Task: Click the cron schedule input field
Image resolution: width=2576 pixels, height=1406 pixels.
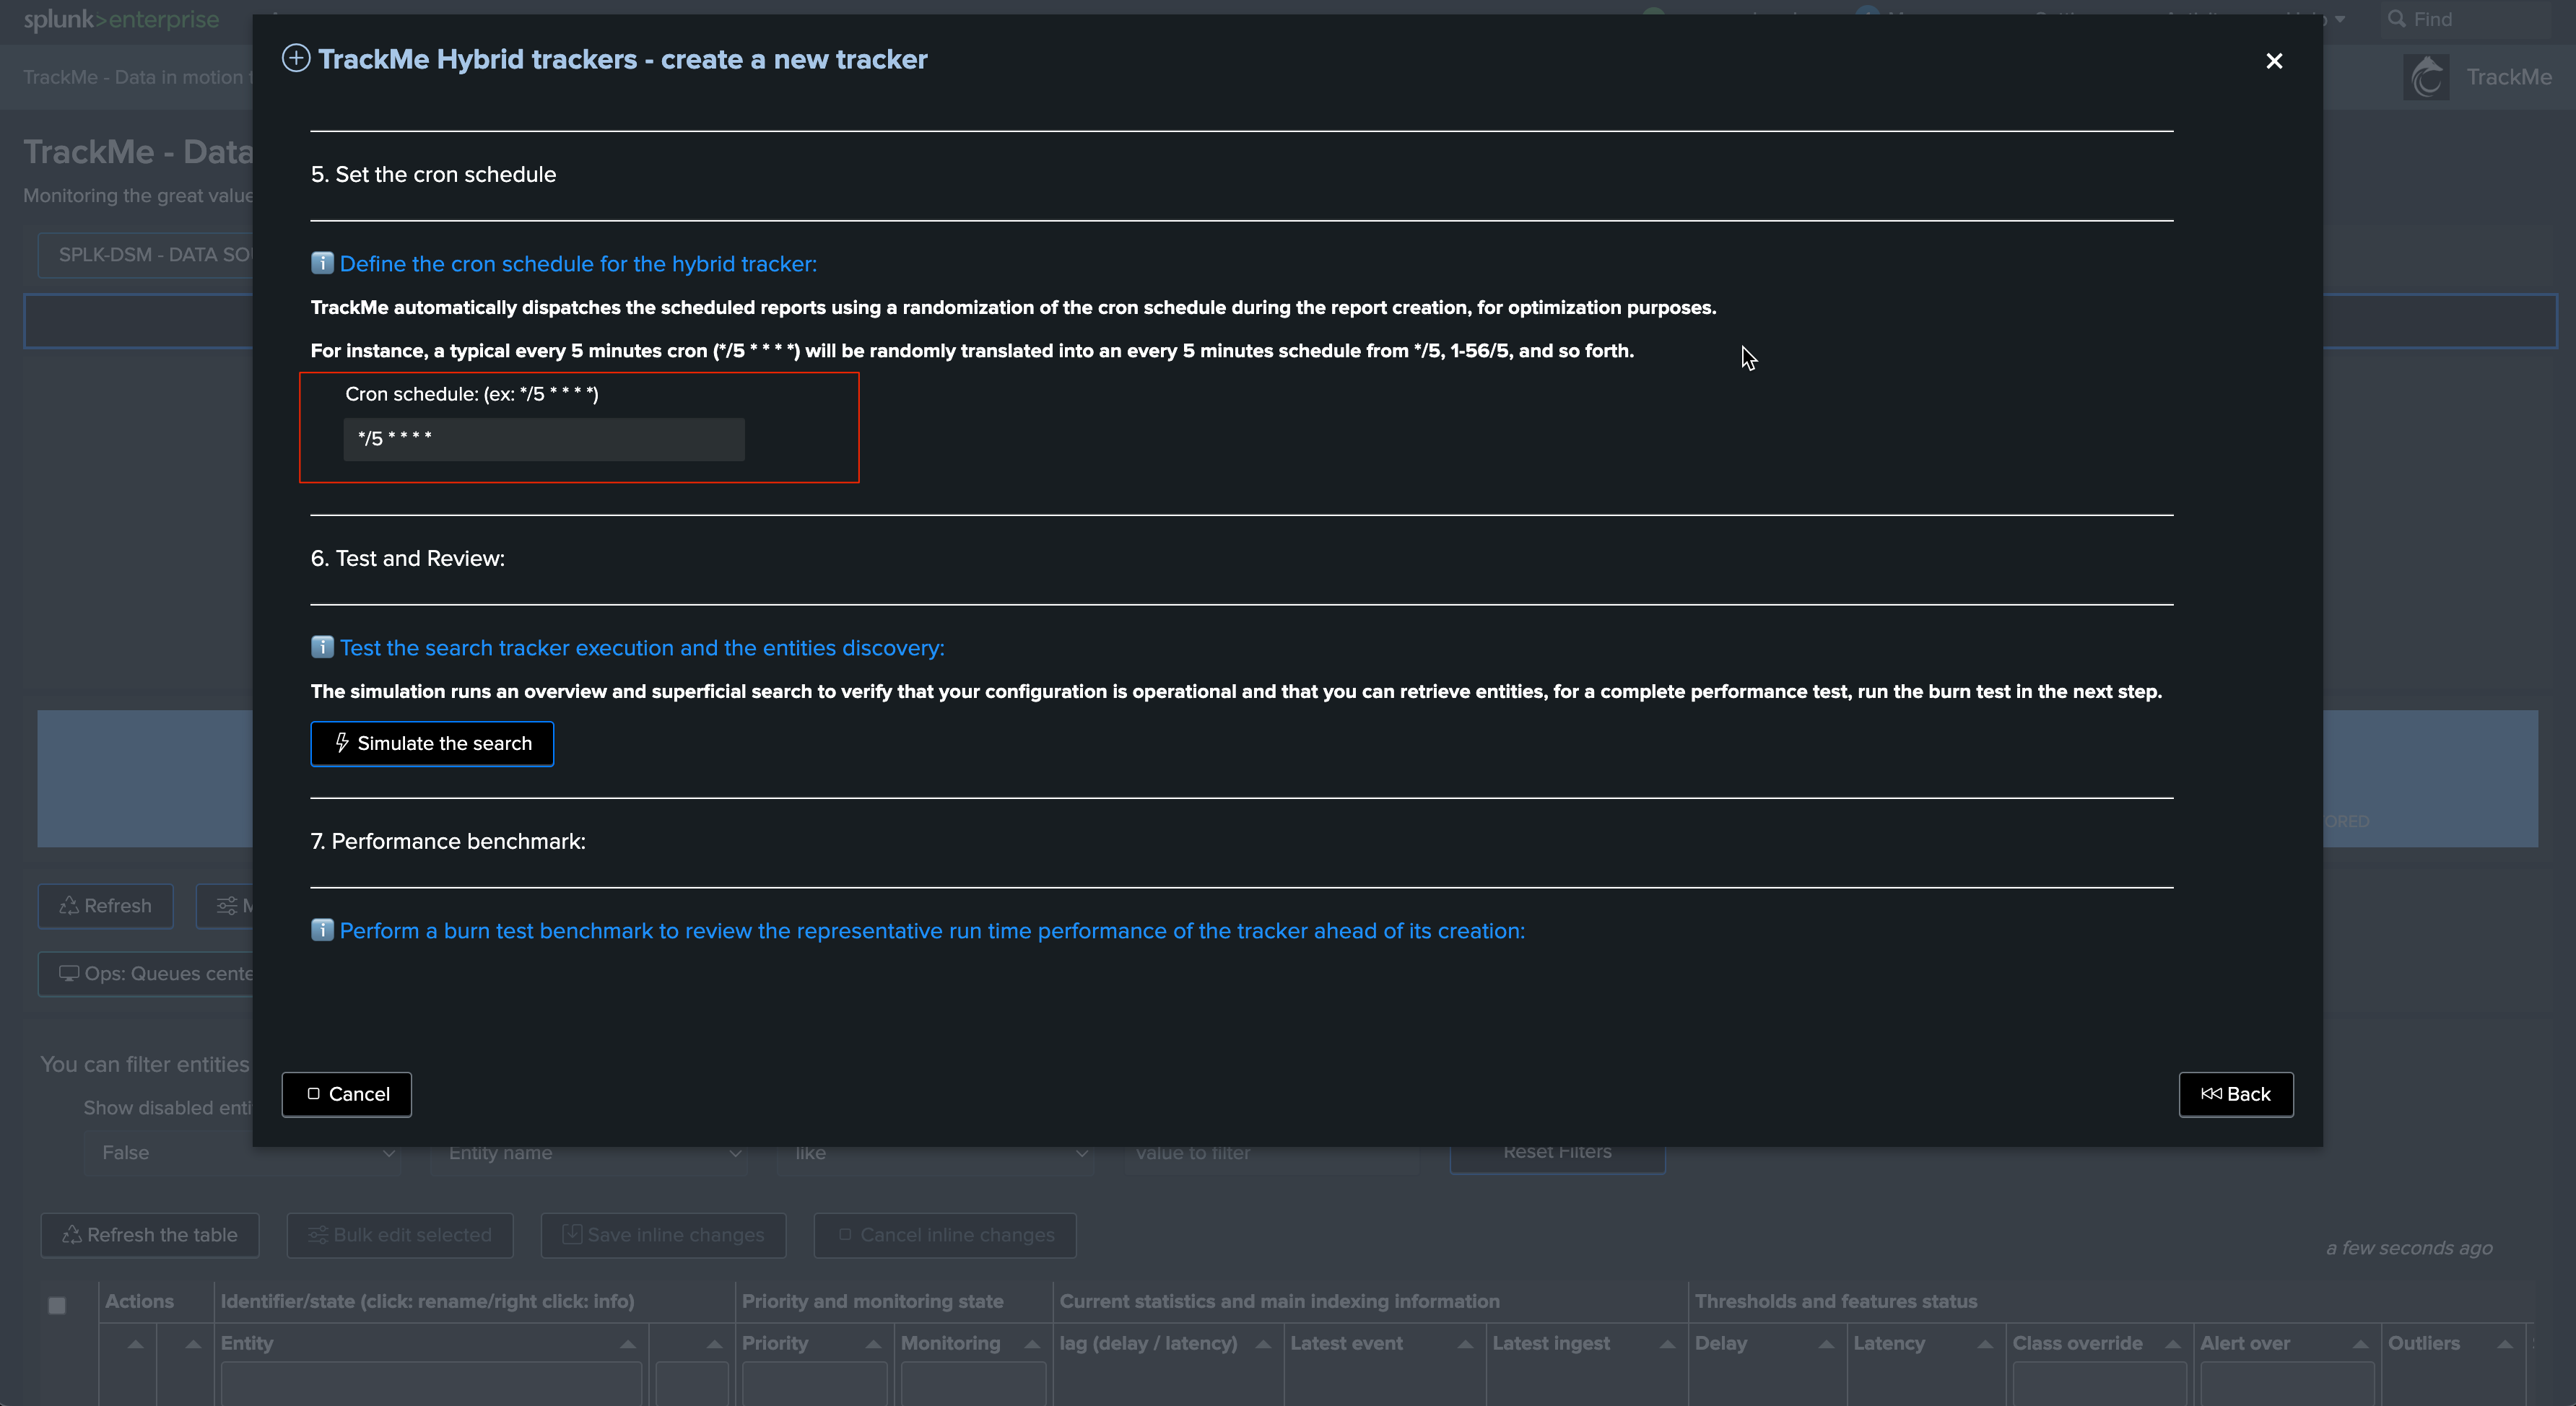Action: pos(544,439)
